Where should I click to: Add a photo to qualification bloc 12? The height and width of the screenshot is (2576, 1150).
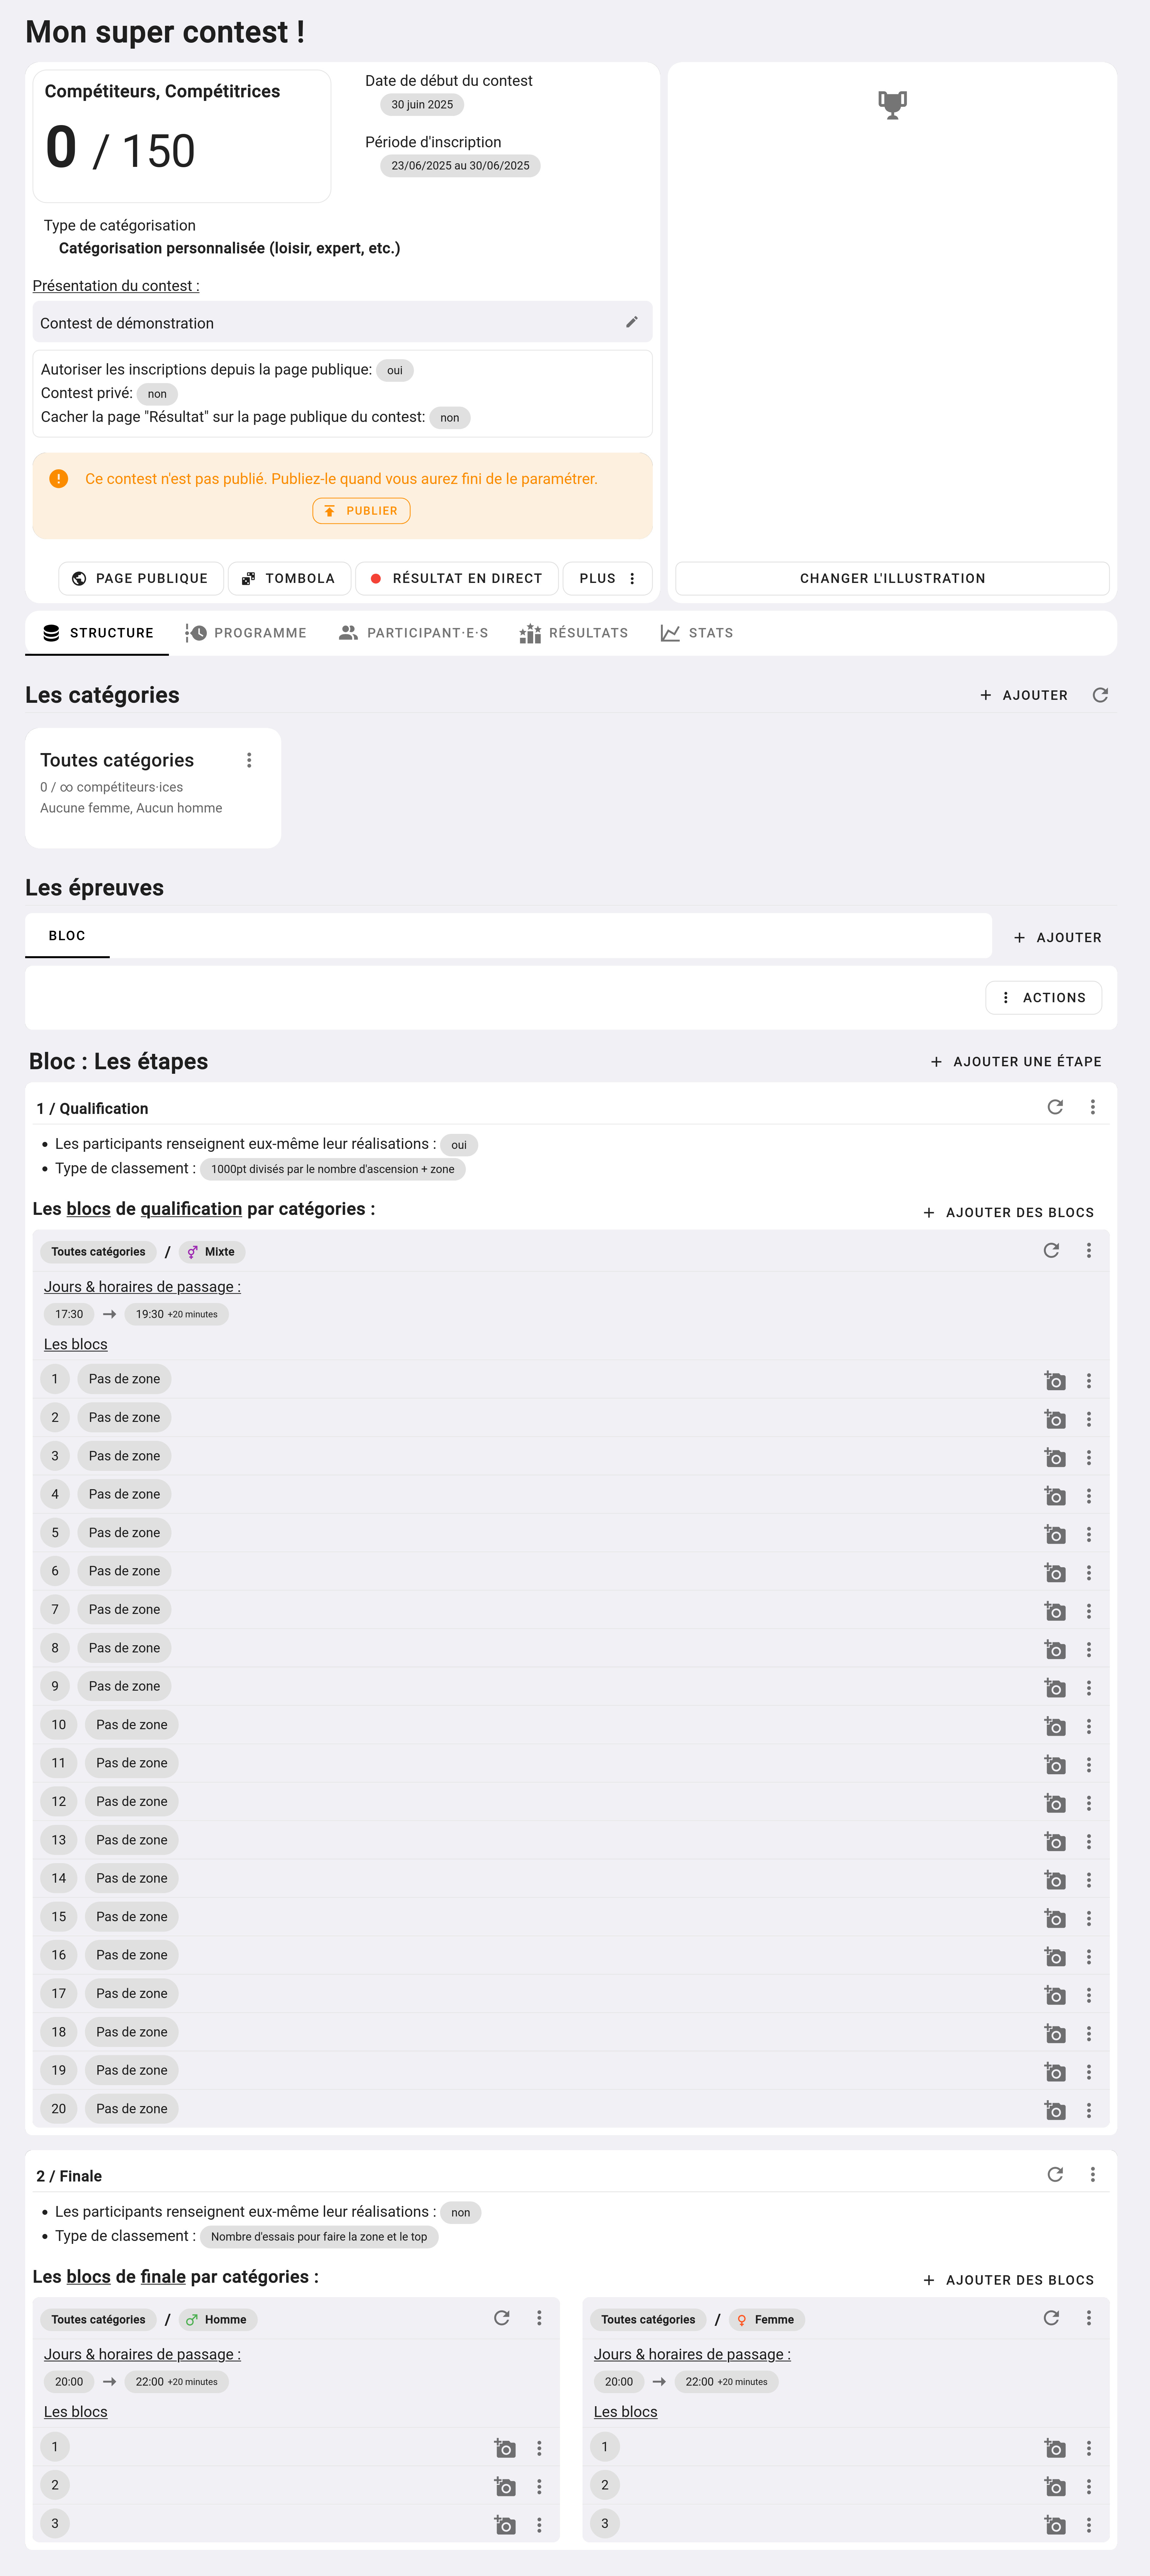[x=1054, y=1802]
